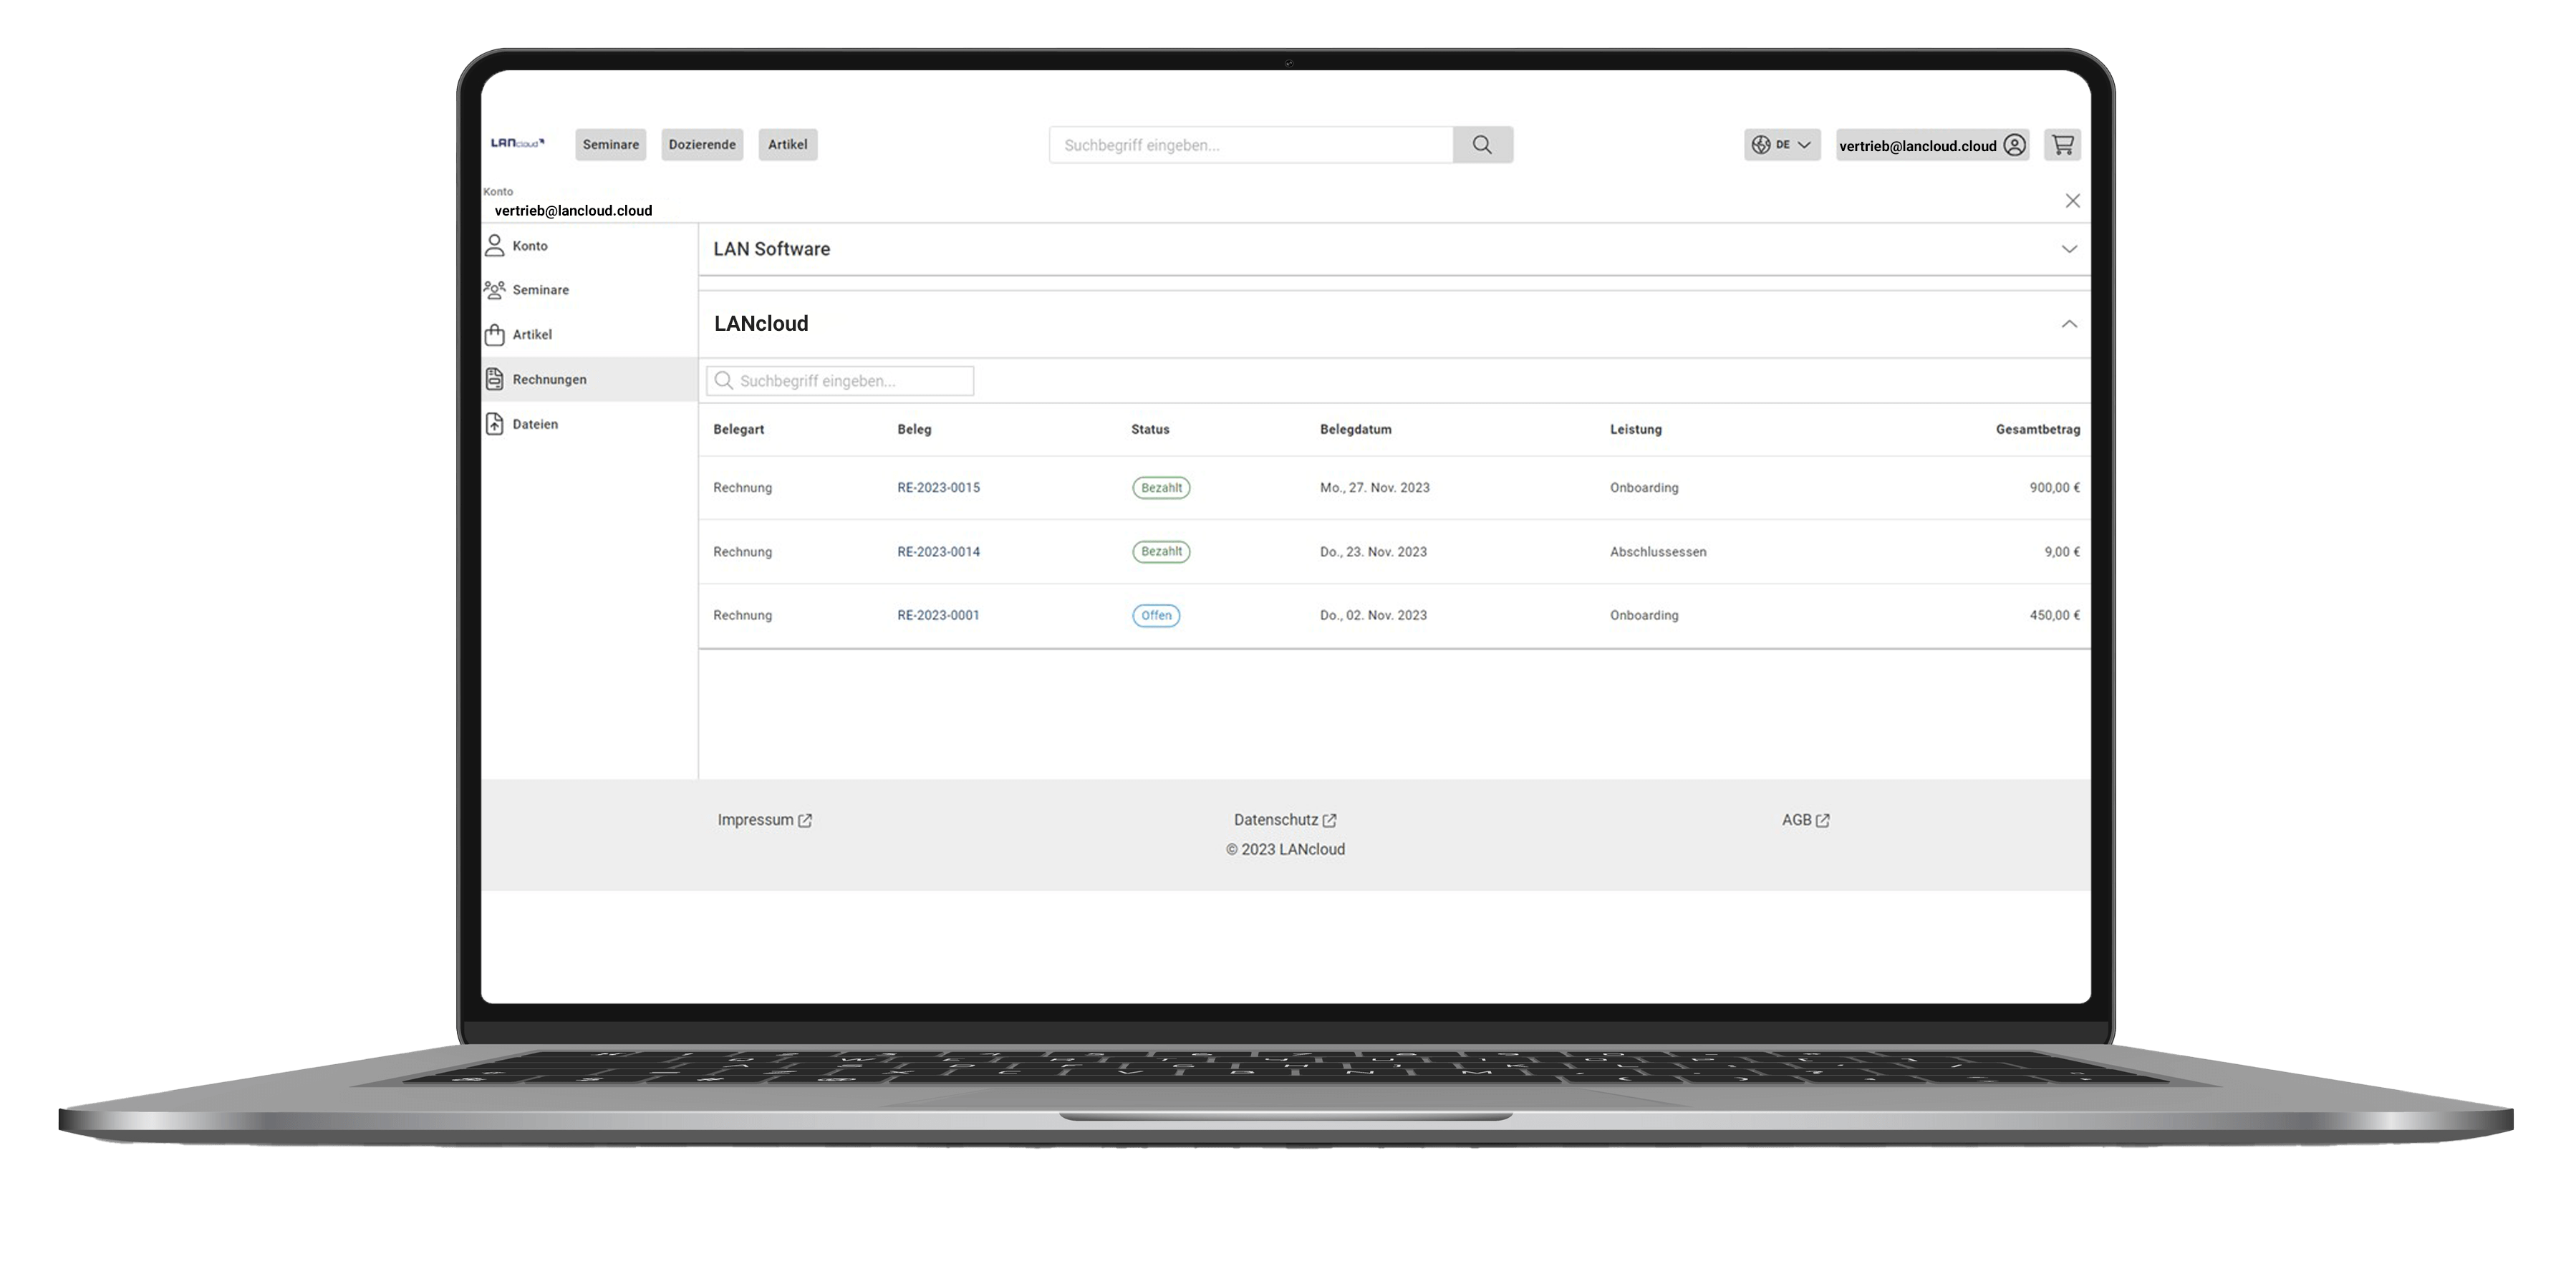Viewport: 2576px width, 1274px height.
Task: Expand the LAN Software section
Action: [x=2068, y=249]
